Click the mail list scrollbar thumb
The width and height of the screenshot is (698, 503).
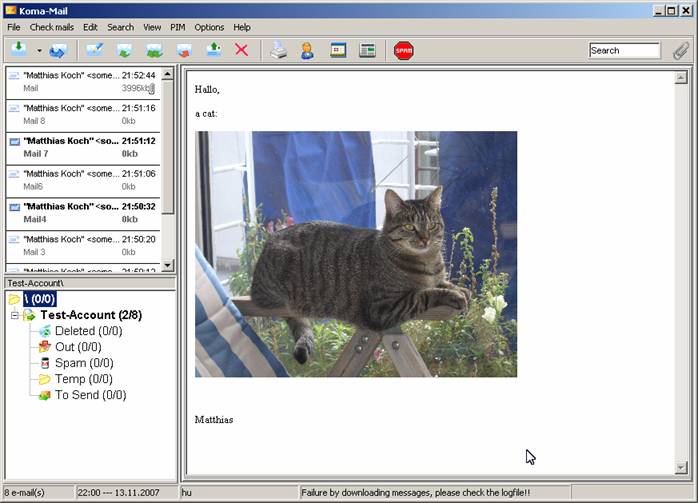[x=167, y=147]
